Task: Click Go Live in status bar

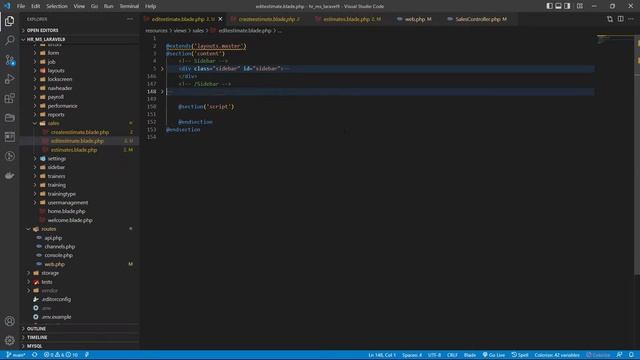Action: pyautogui.click(x=494, y=355)
